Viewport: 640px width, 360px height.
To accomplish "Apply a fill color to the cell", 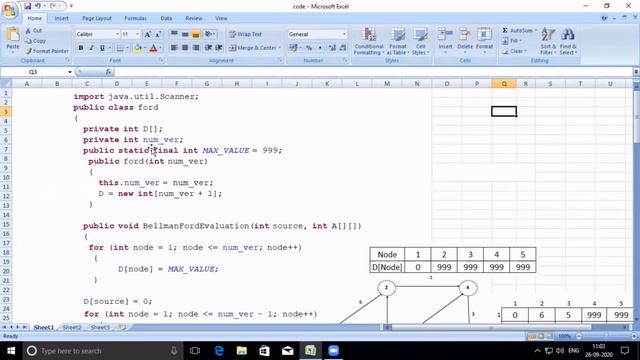I will (138, 48).
